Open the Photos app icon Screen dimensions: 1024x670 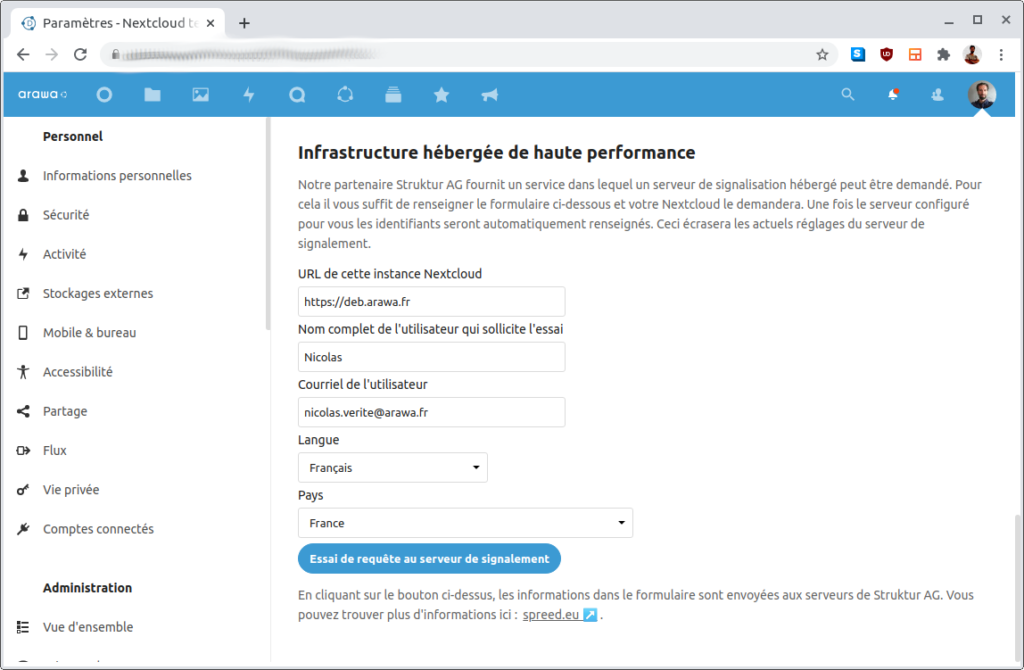pyautogui.click(x=200, y=95)
